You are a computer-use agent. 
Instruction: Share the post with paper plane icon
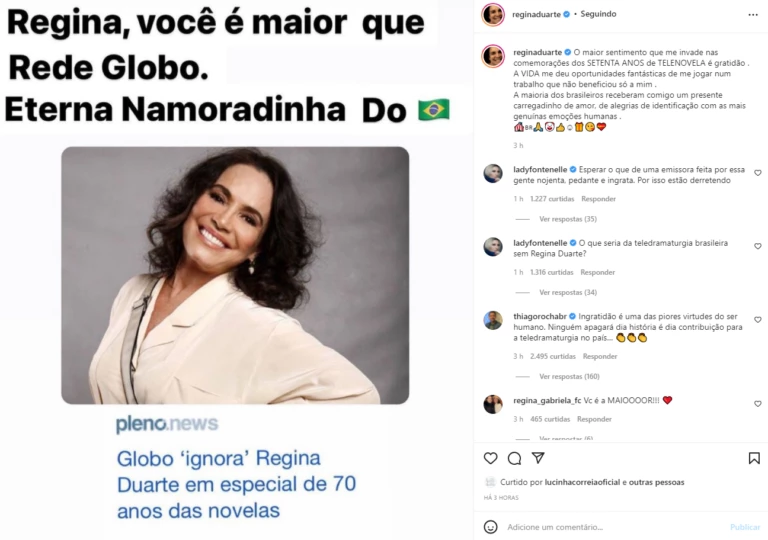click(538, 458)
